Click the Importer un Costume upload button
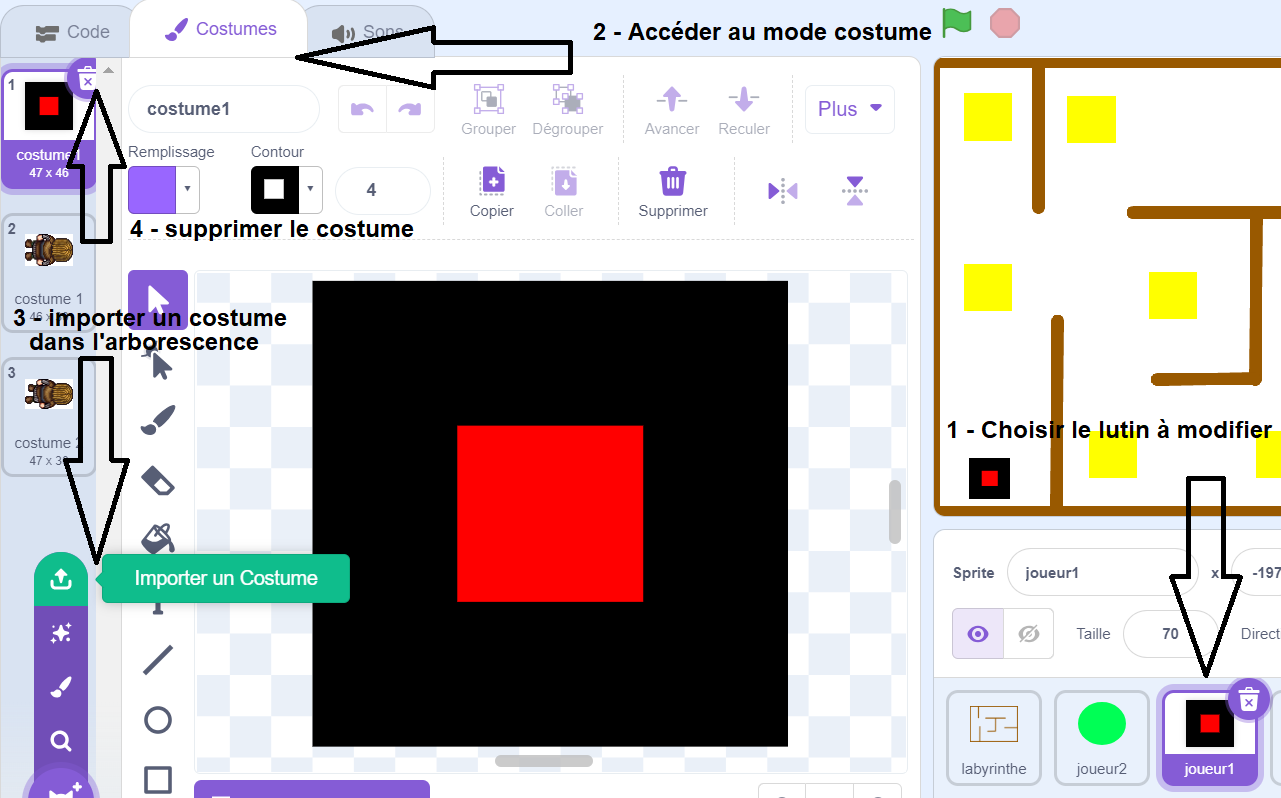The width and height of the screenshot is (1281, 798). (x=61, y=579)
